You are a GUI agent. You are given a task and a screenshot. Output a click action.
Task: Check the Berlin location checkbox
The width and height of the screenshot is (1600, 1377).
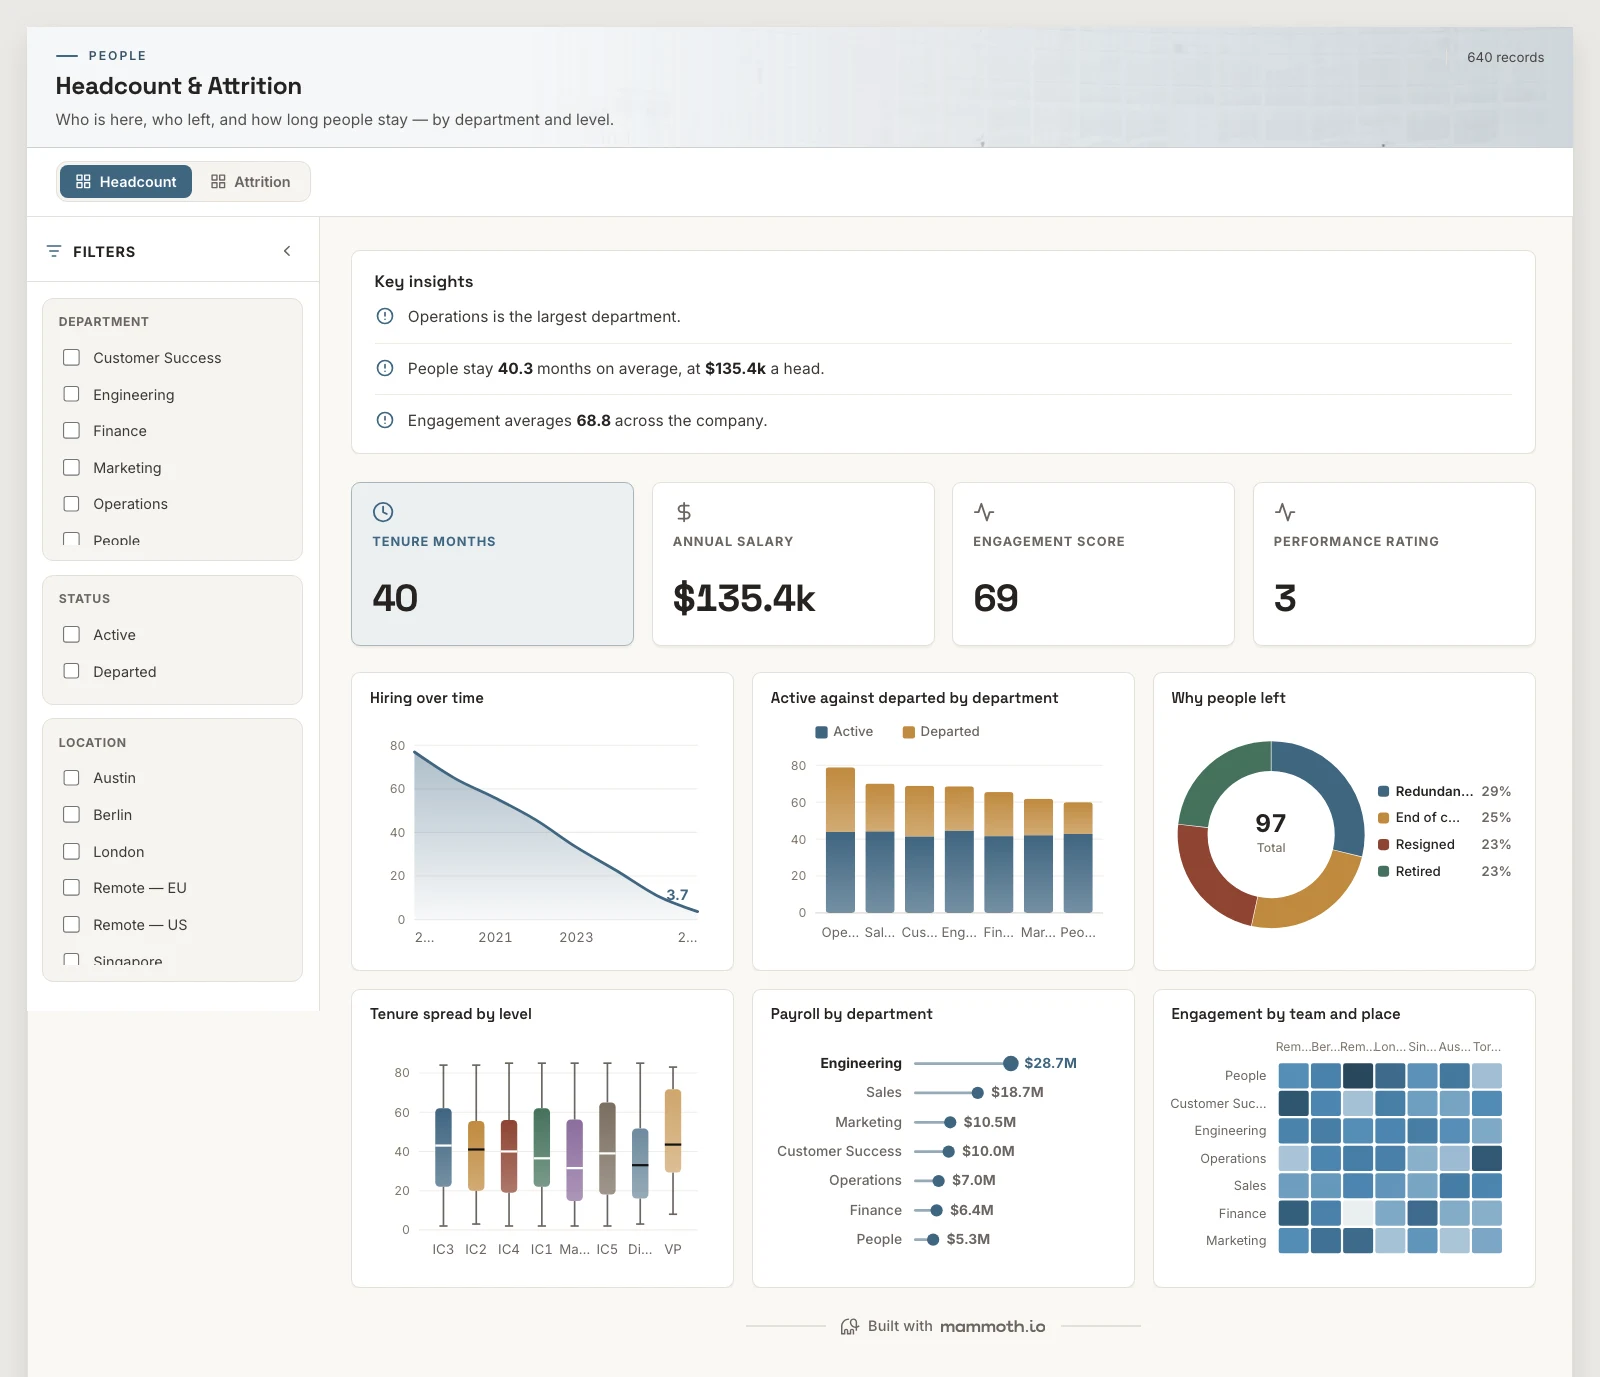coord(71,814)
